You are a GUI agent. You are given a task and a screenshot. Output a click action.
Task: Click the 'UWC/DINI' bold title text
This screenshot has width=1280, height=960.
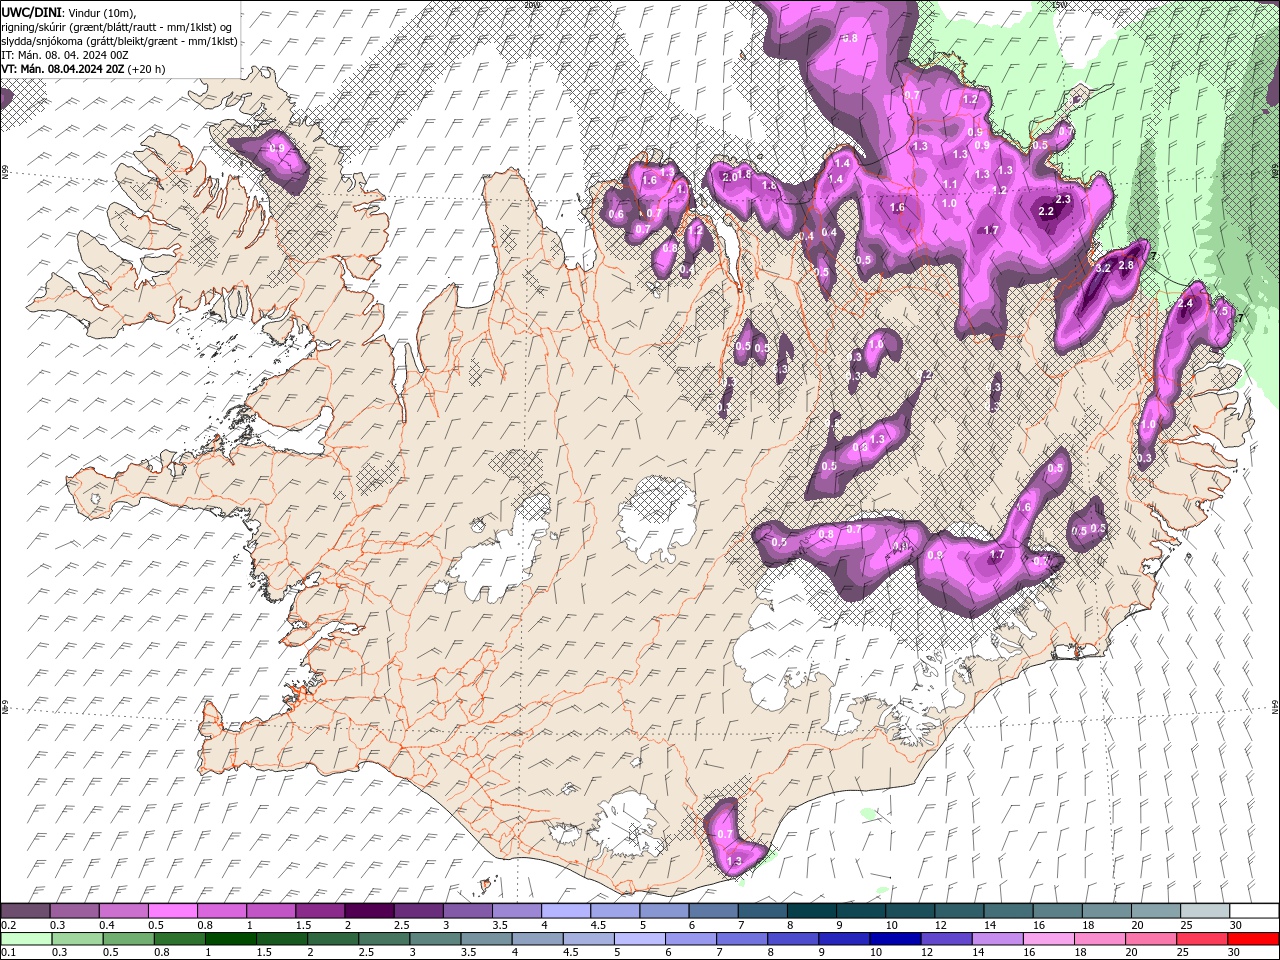click(31, 12)
